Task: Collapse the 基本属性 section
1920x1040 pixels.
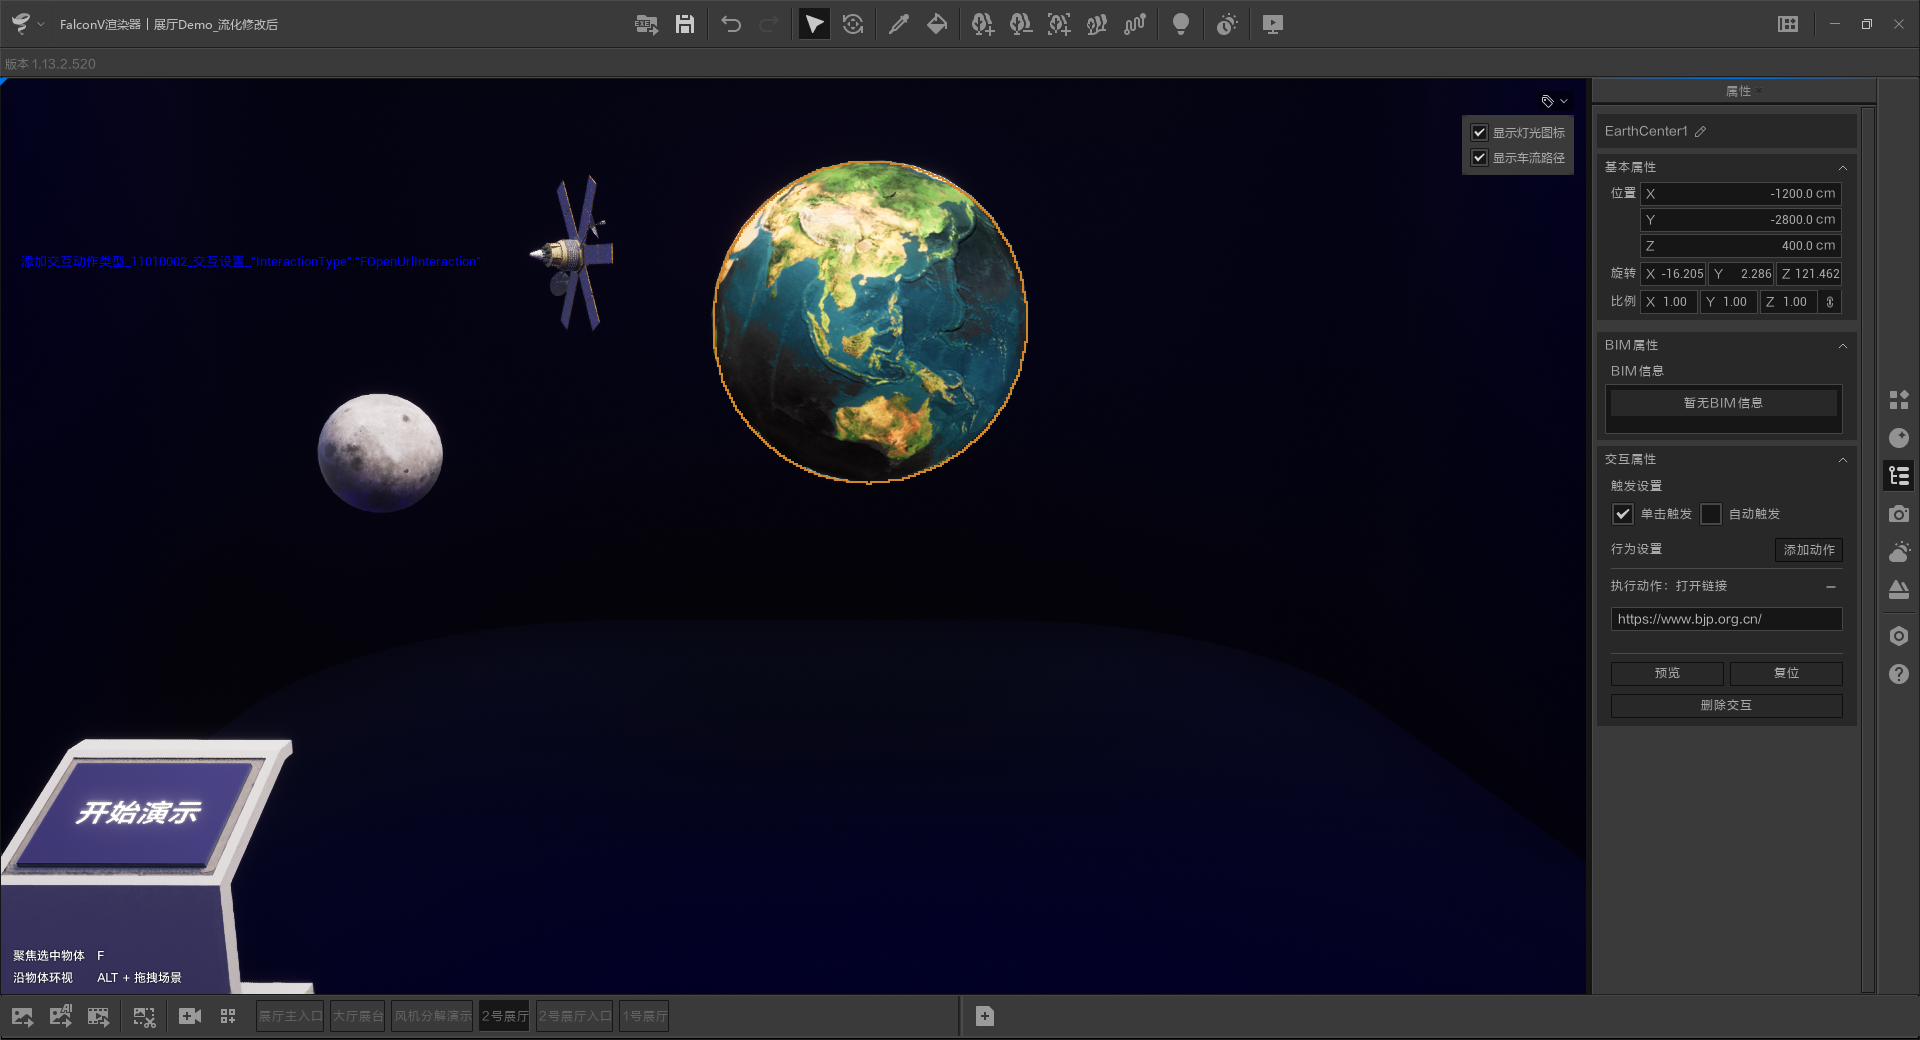Action: tap(1842, 168)
